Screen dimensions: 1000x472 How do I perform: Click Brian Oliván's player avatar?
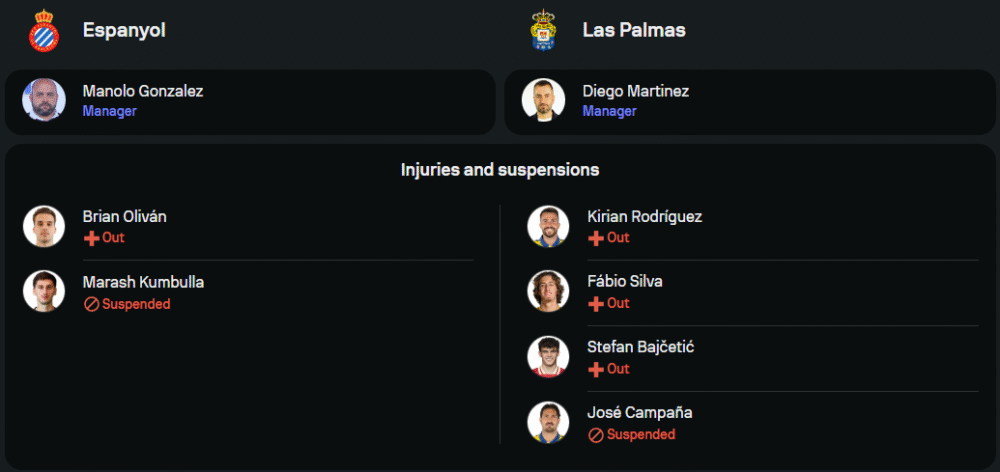pos(44,227)
